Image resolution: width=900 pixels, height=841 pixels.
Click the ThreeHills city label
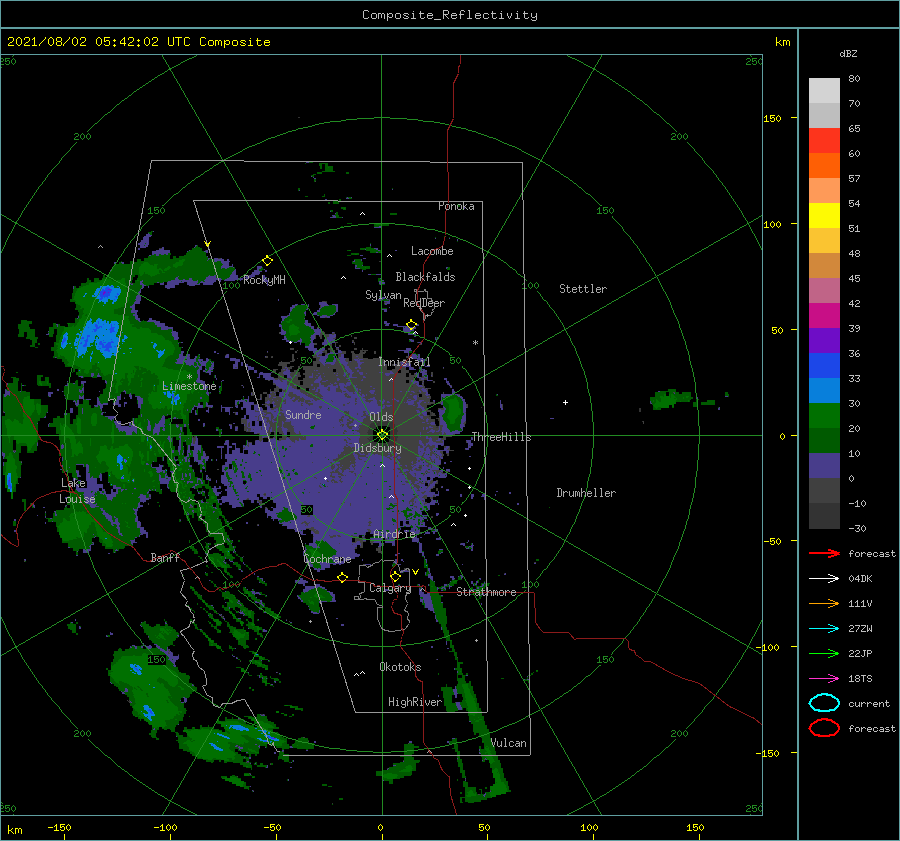pos(502,437)
